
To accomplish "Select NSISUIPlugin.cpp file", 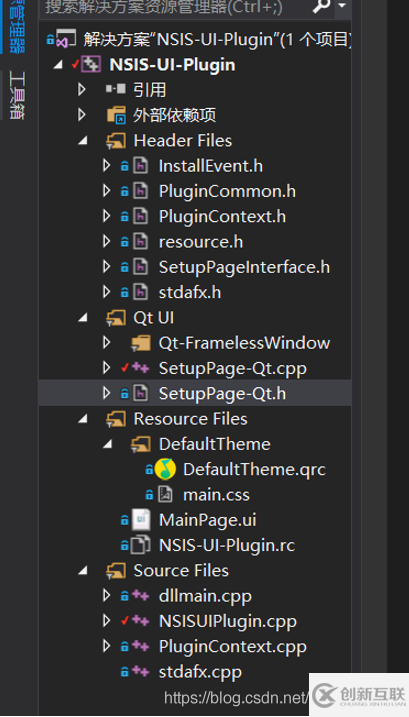I will click(227, 621).
